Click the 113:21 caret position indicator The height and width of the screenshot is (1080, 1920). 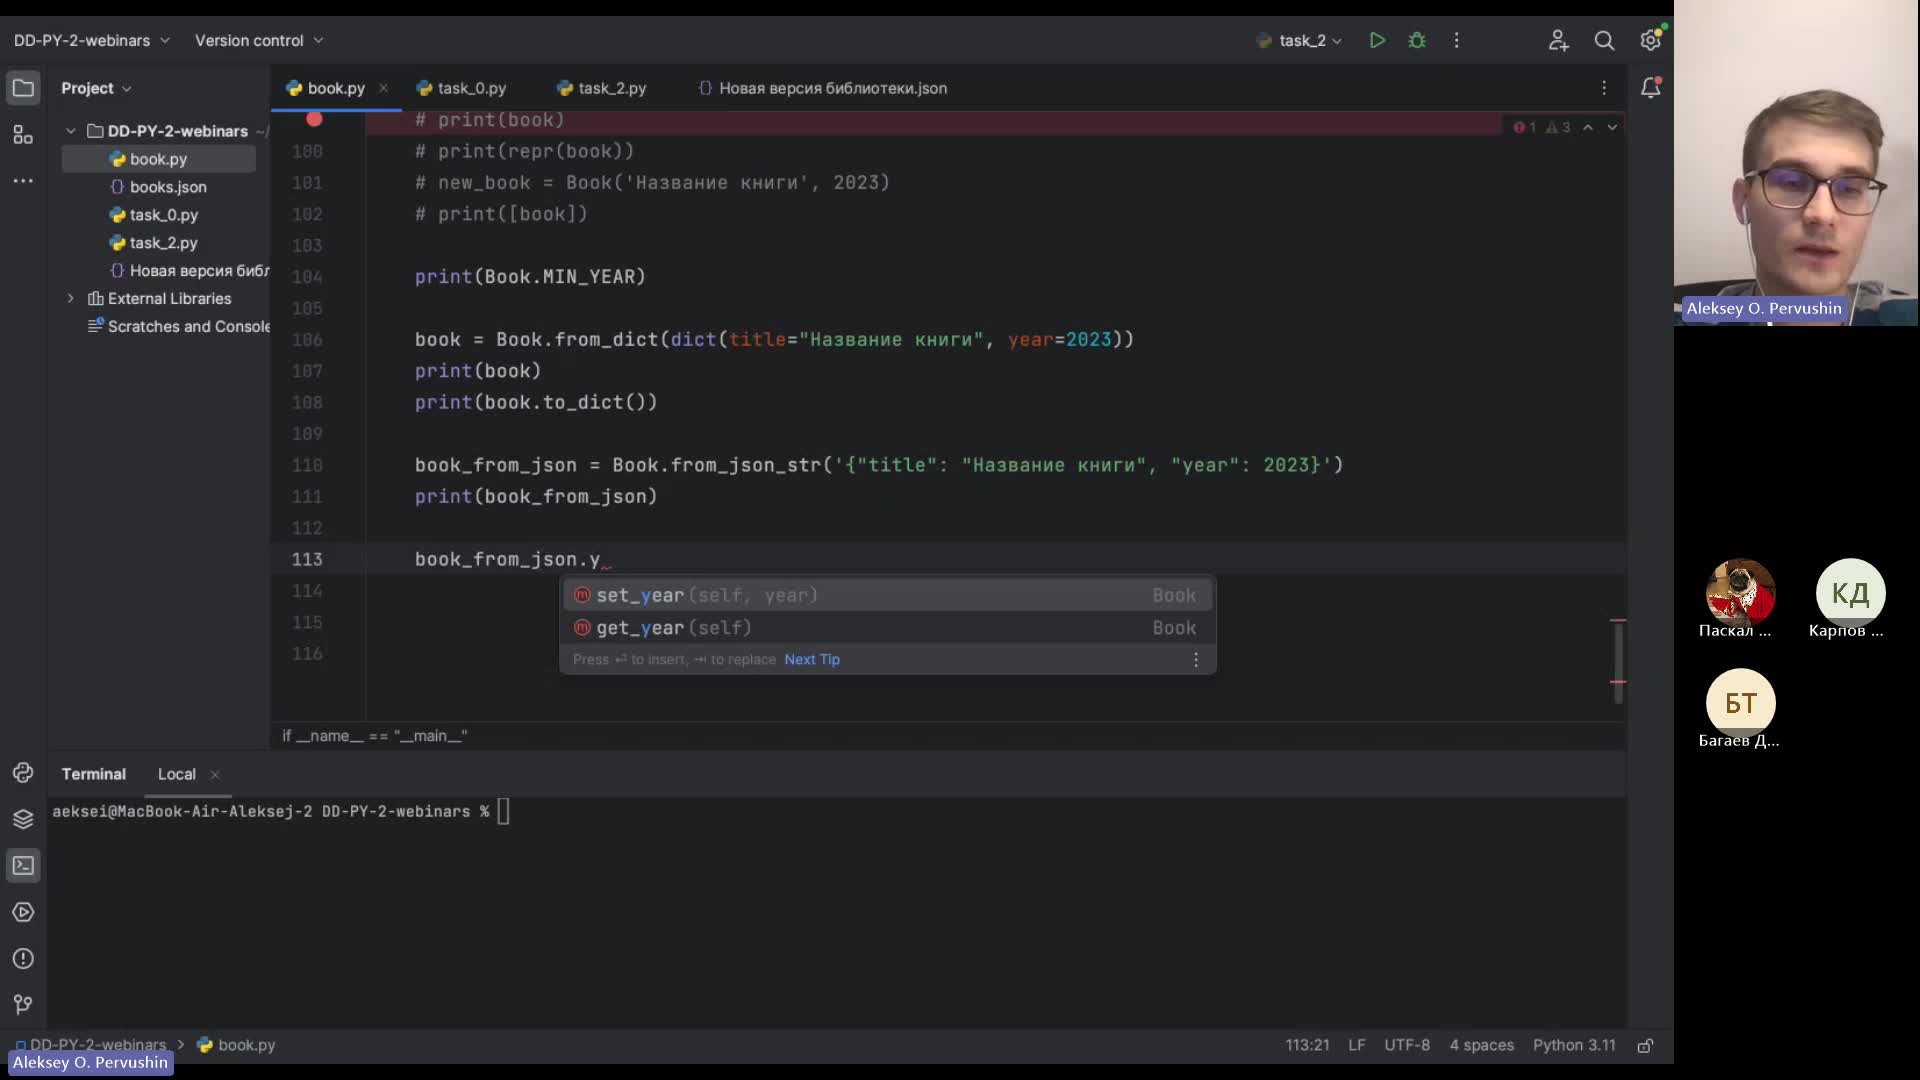coord(1307,1045)
